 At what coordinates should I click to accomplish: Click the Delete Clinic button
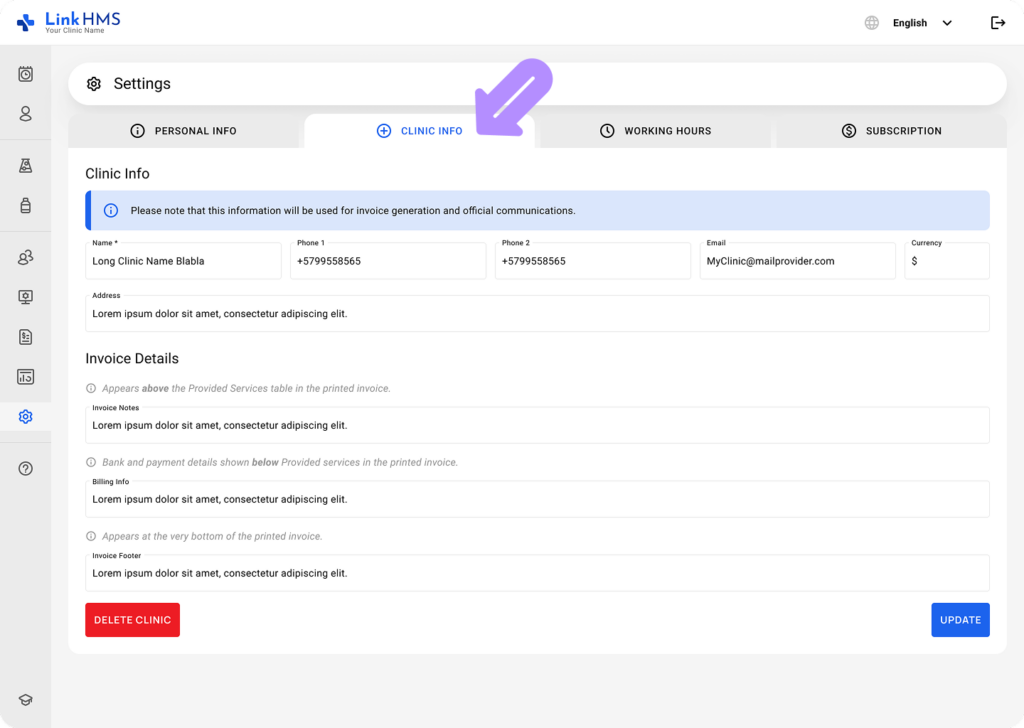[132, 619]
